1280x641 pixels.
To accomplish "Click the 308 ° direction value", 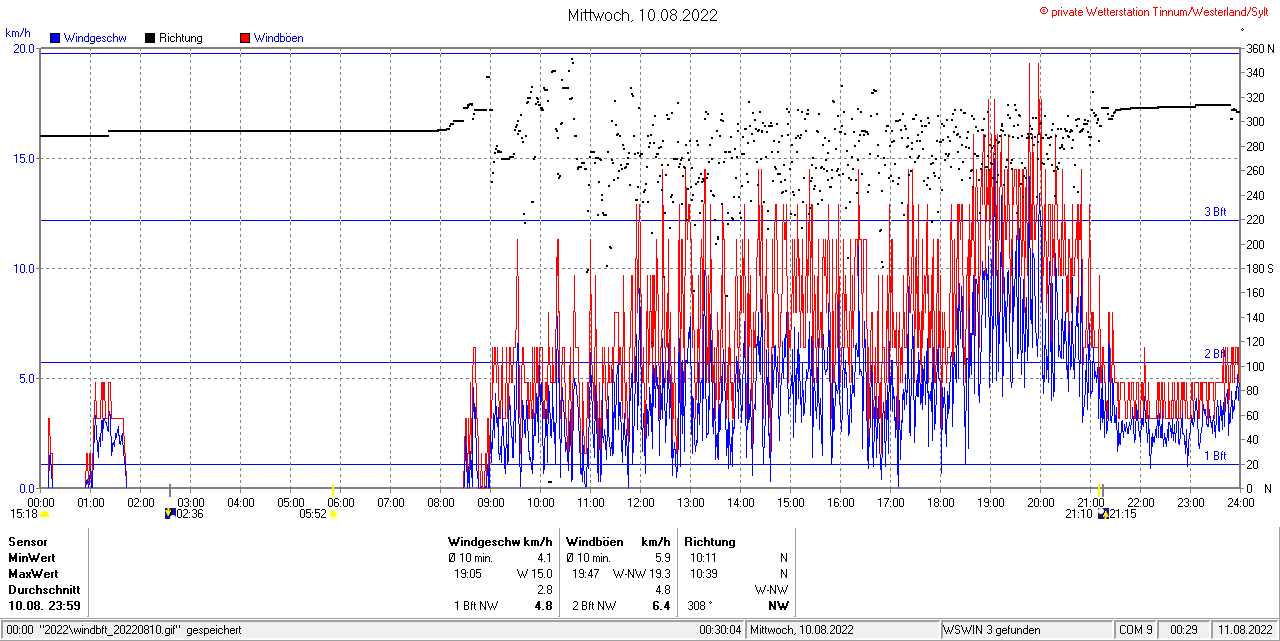I will point(700,606).
